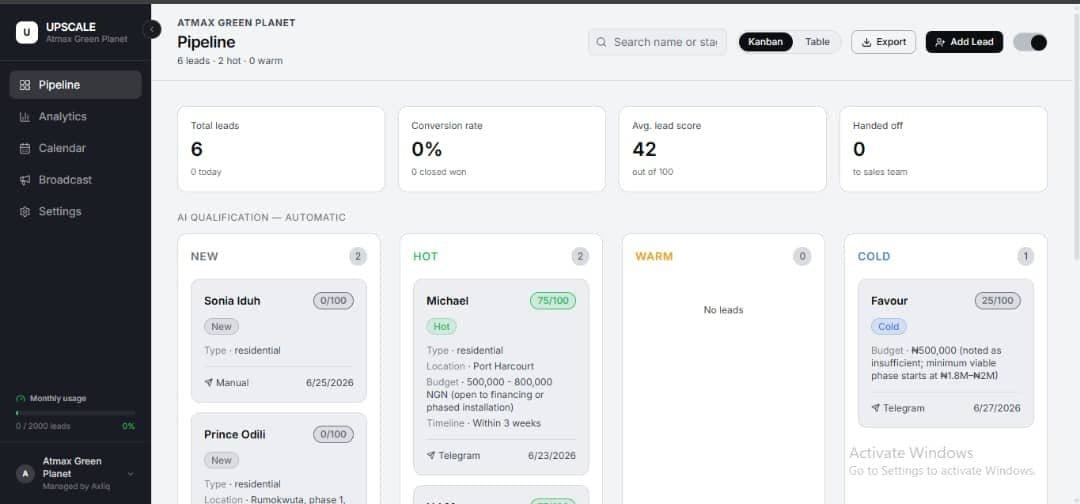Image resolution: width=1080 pixels, height=504 pixels.
Task: Click the Avg. lead score card
Action: (723, 149)
